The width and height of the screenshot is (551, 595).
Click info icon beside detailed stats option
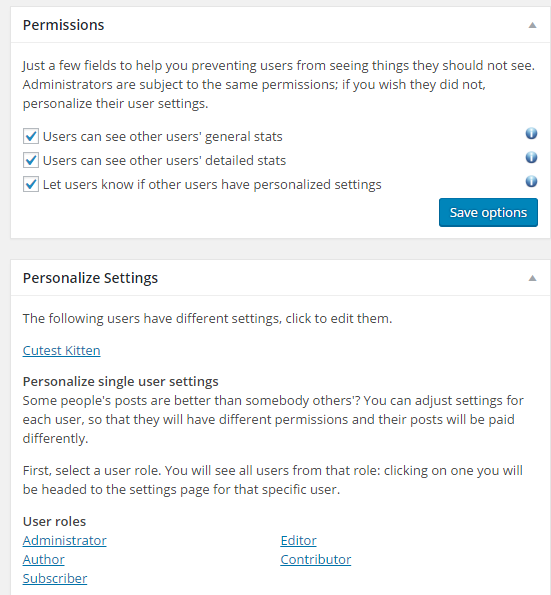tap(531, 157)
